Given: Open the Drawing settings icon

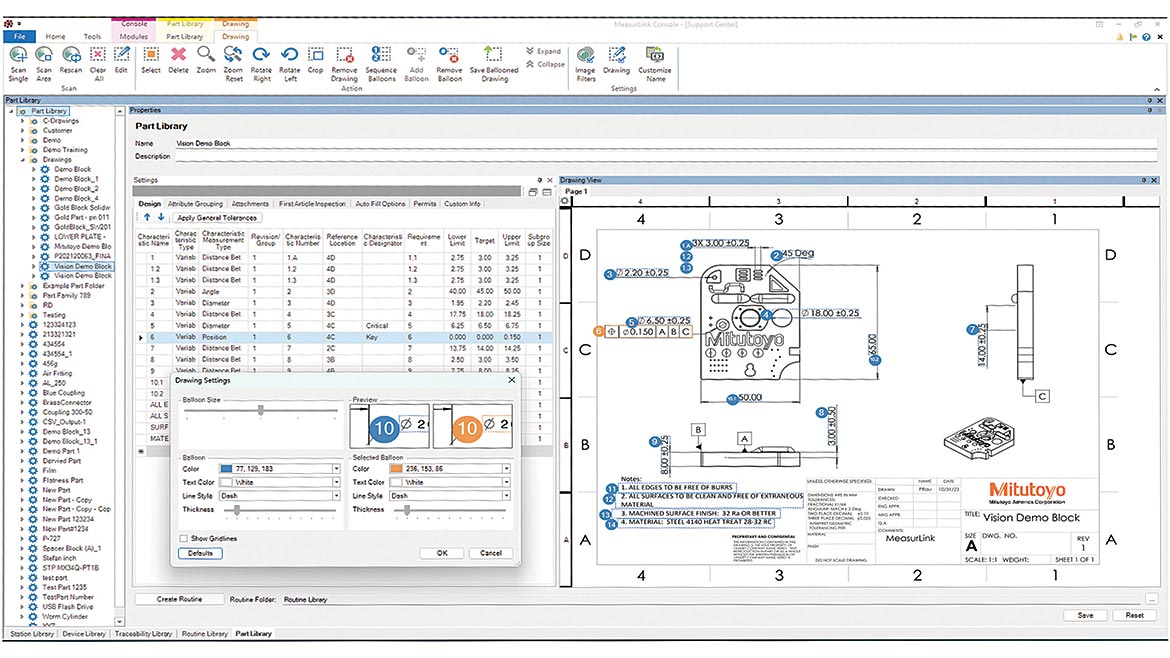Looking at the screenshot, I should 616,54.
